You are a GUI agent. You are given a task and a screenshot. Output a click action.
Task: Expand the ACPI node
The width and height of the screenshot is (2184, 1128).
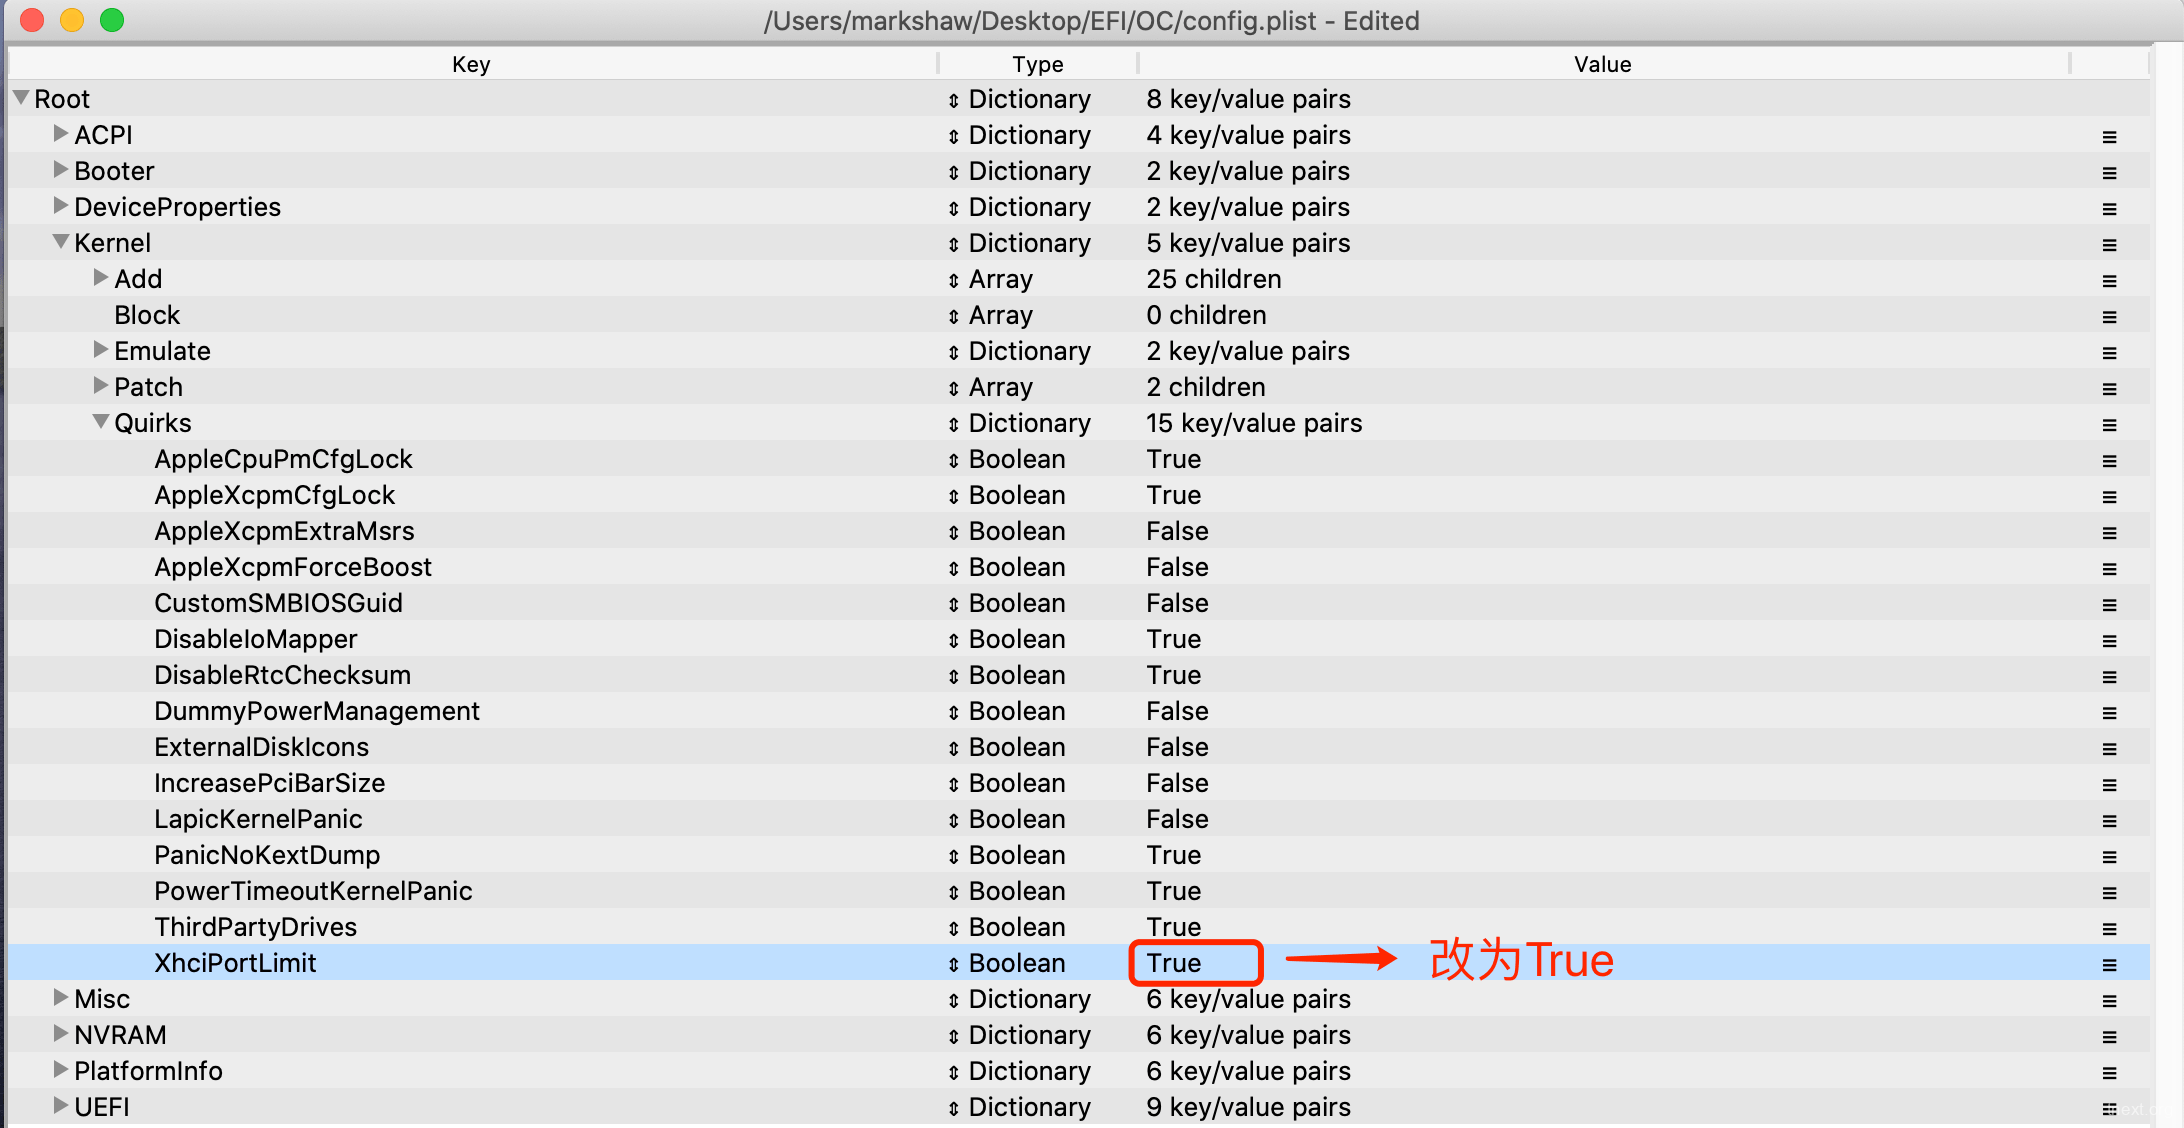point(60,133)
